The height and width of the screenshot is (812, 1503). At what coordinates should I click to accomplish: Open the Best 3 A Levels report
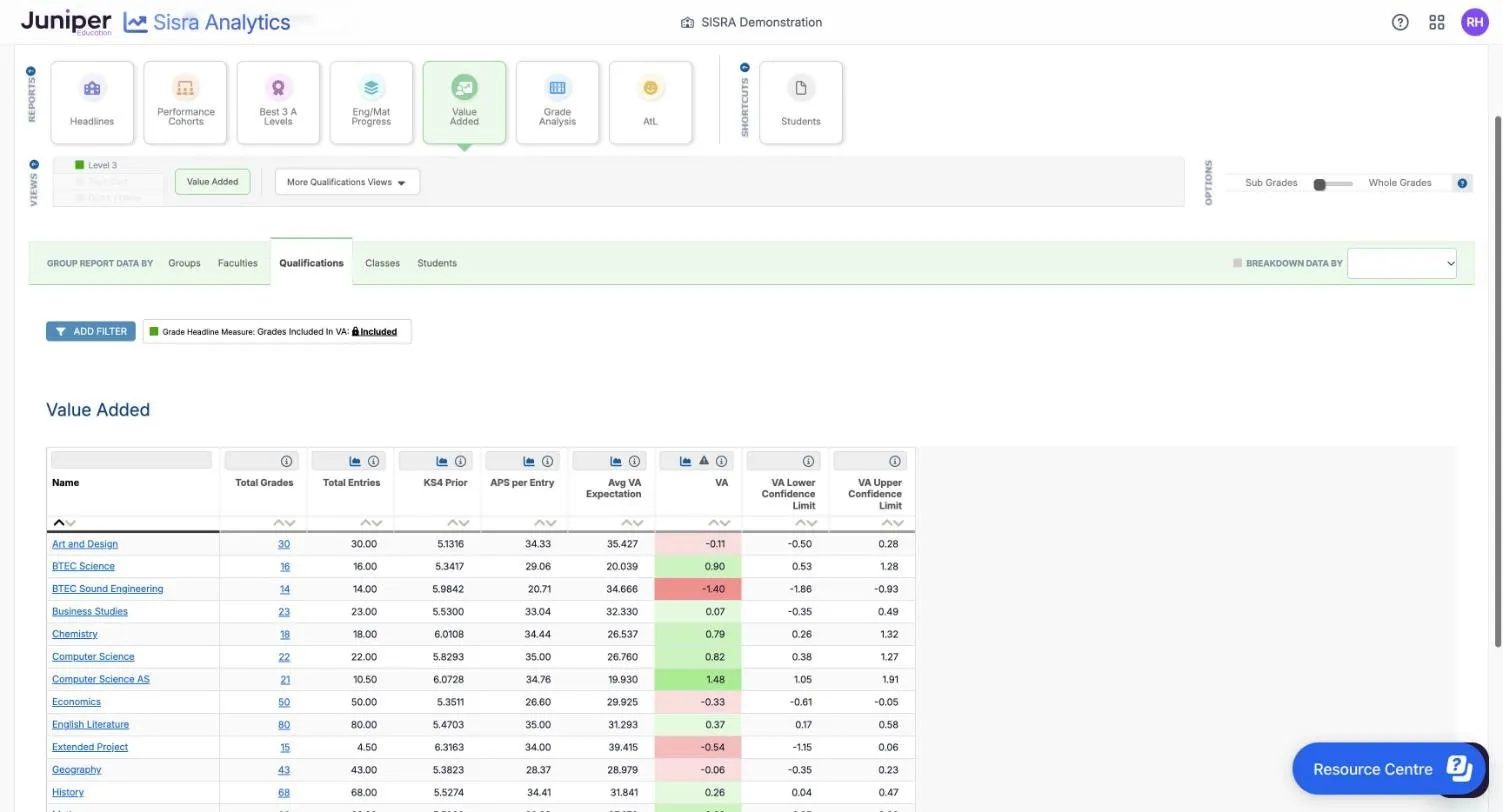278,102
